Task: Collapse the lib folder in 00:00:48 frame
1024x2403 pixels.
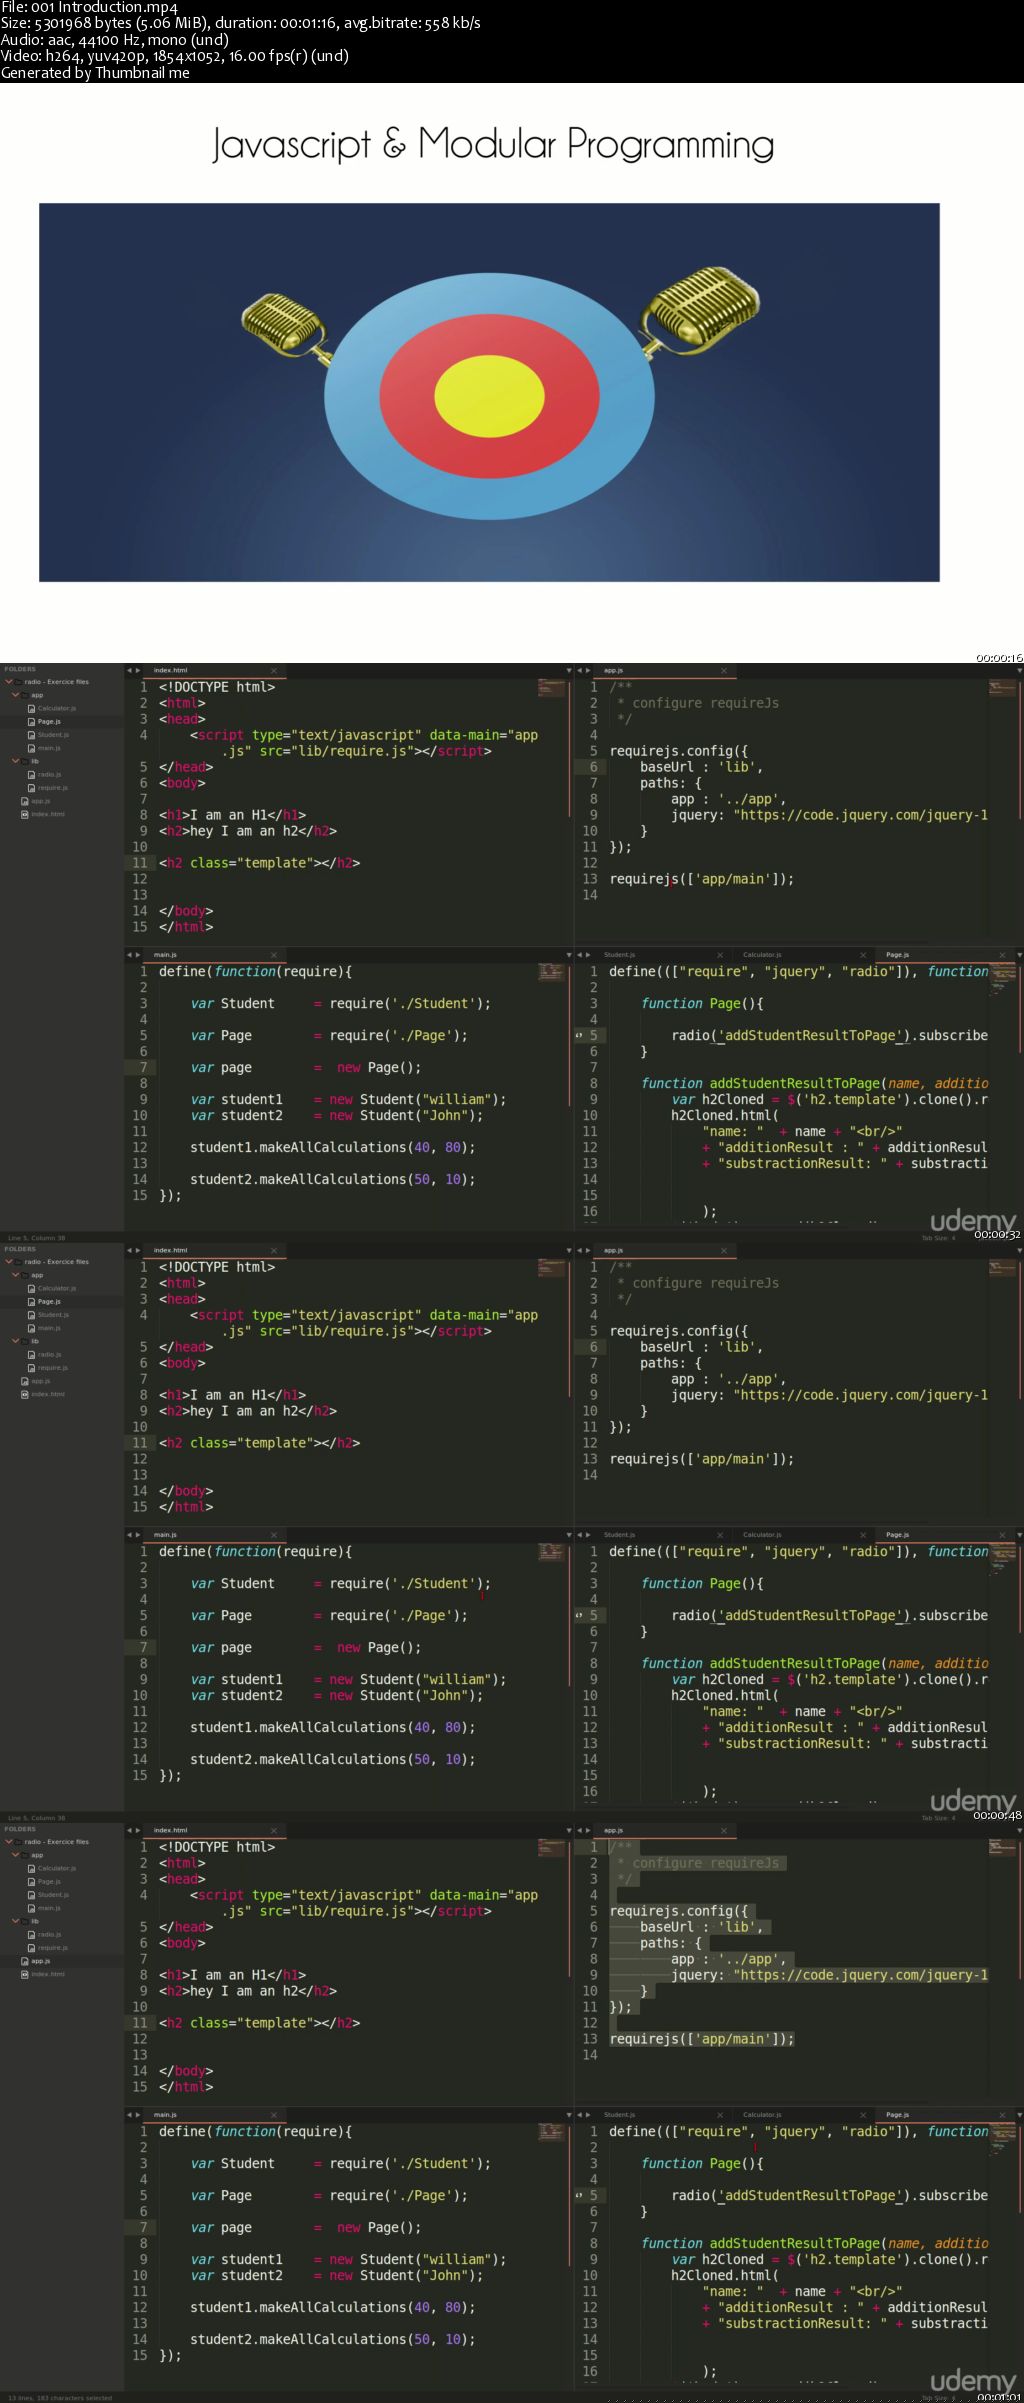Action: point(16,1341)
